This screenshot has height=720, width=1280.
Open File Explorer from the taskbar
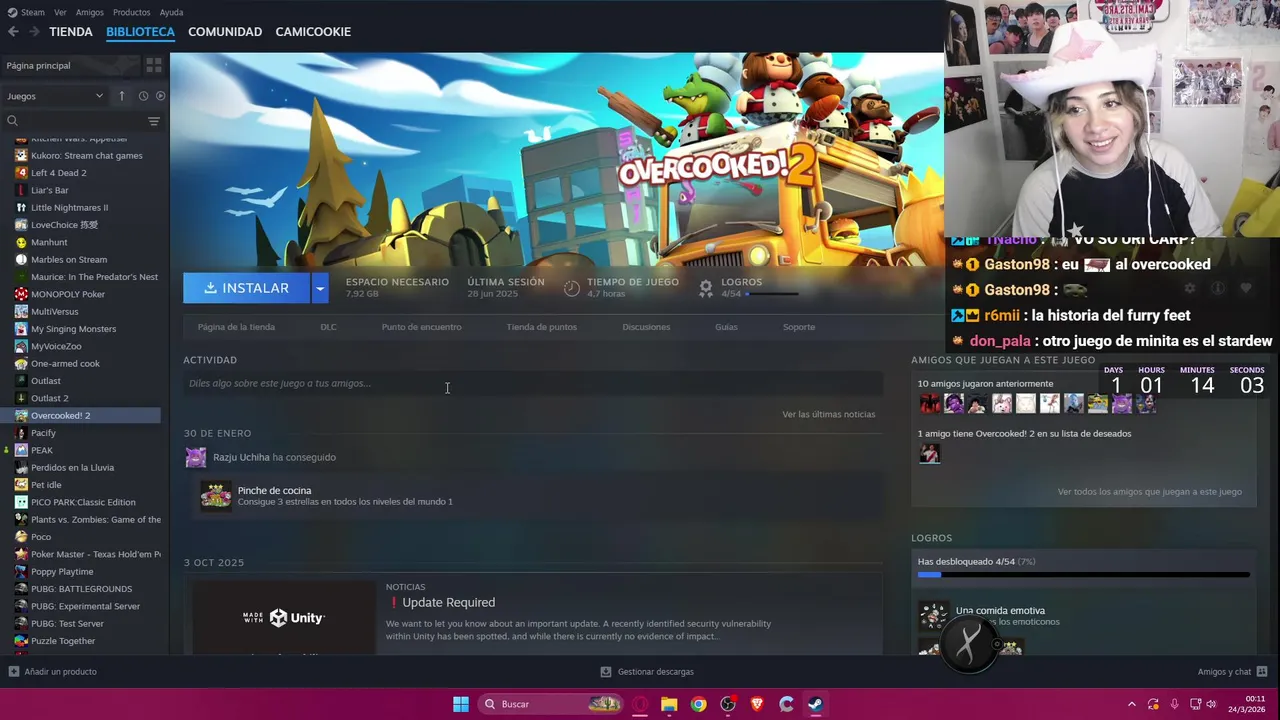click(x=669, y=704)
